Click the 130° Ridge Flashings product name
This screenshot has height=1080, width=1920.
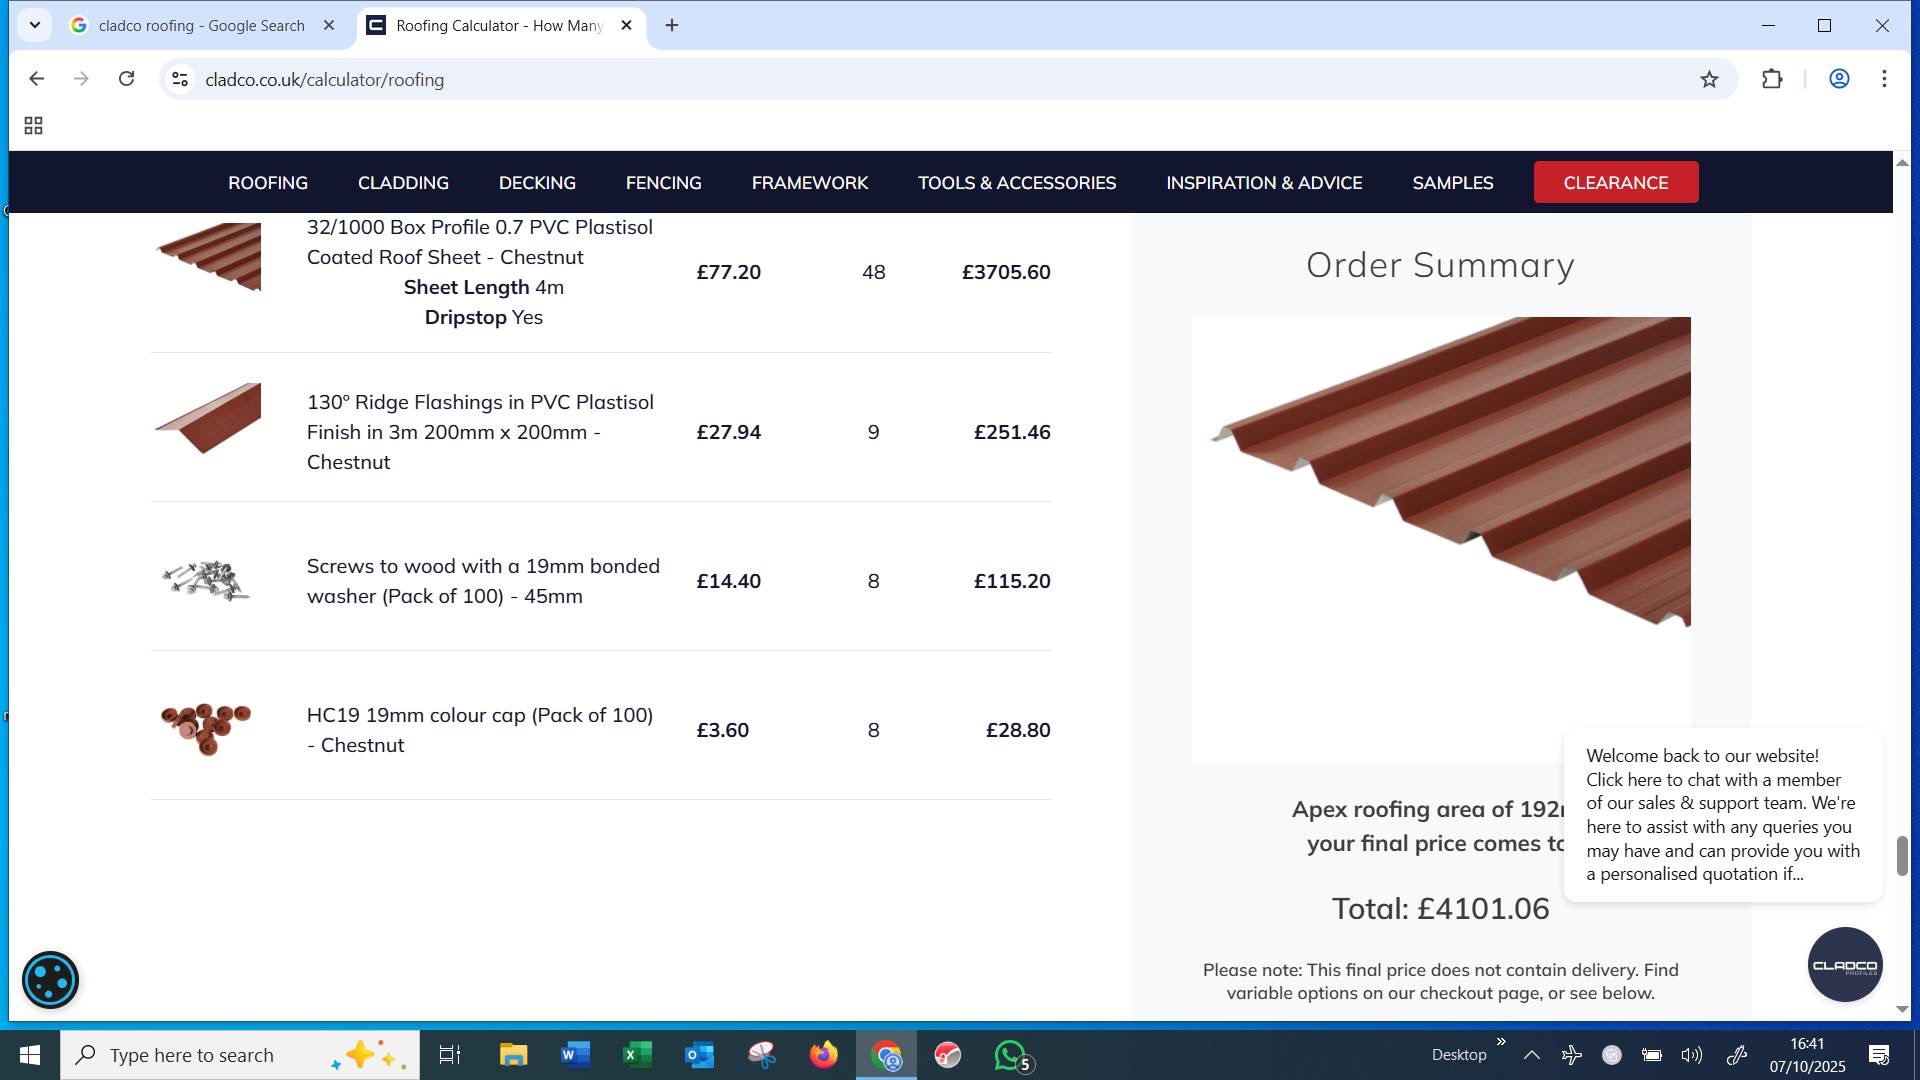[x=480, y=432]
